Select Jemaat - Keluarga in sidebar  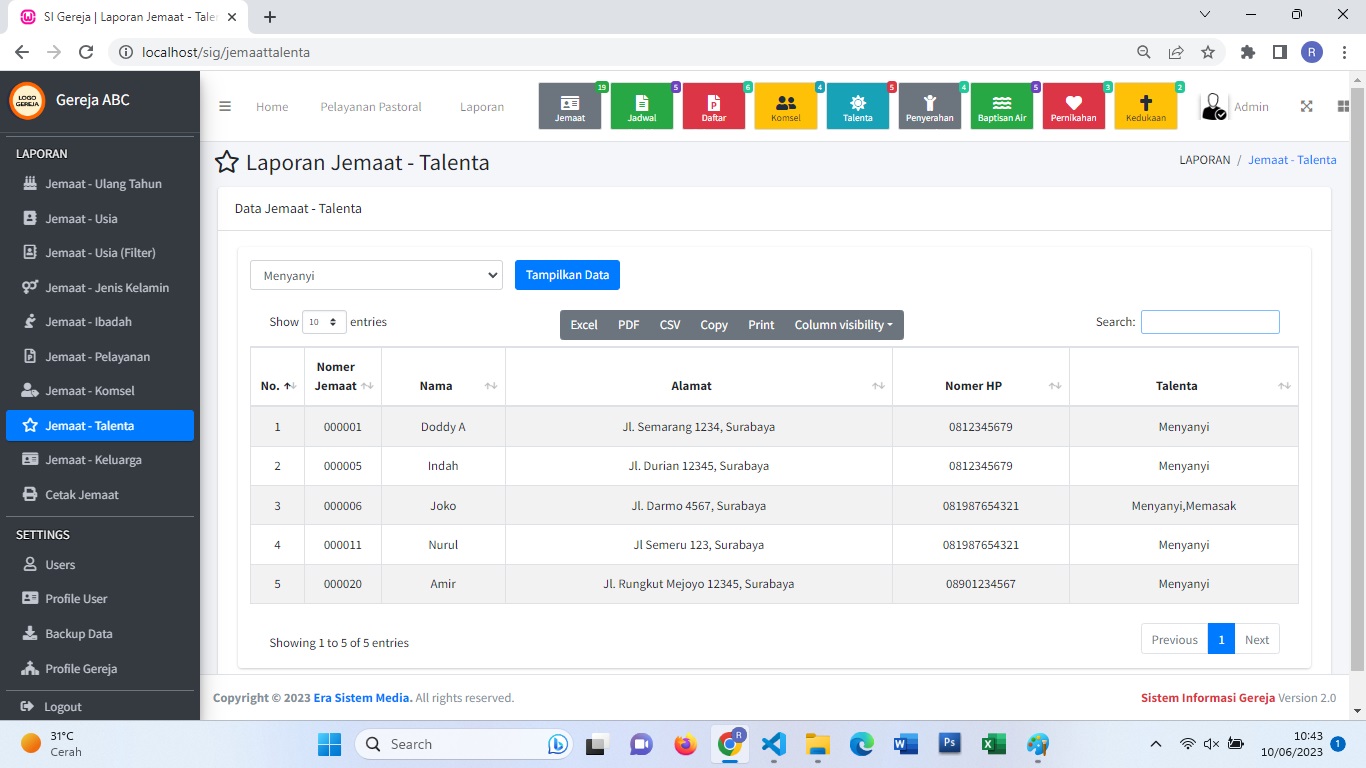click(93, 460)
